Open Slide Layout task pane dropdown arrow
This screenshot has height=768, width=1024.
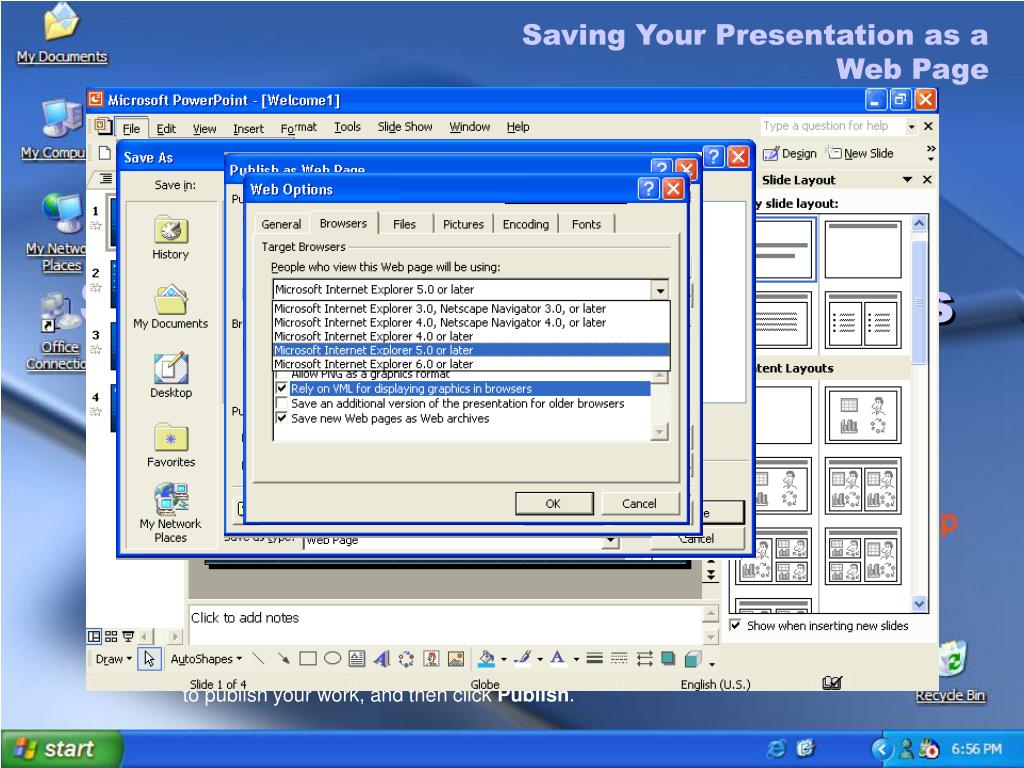coord(907,180)
